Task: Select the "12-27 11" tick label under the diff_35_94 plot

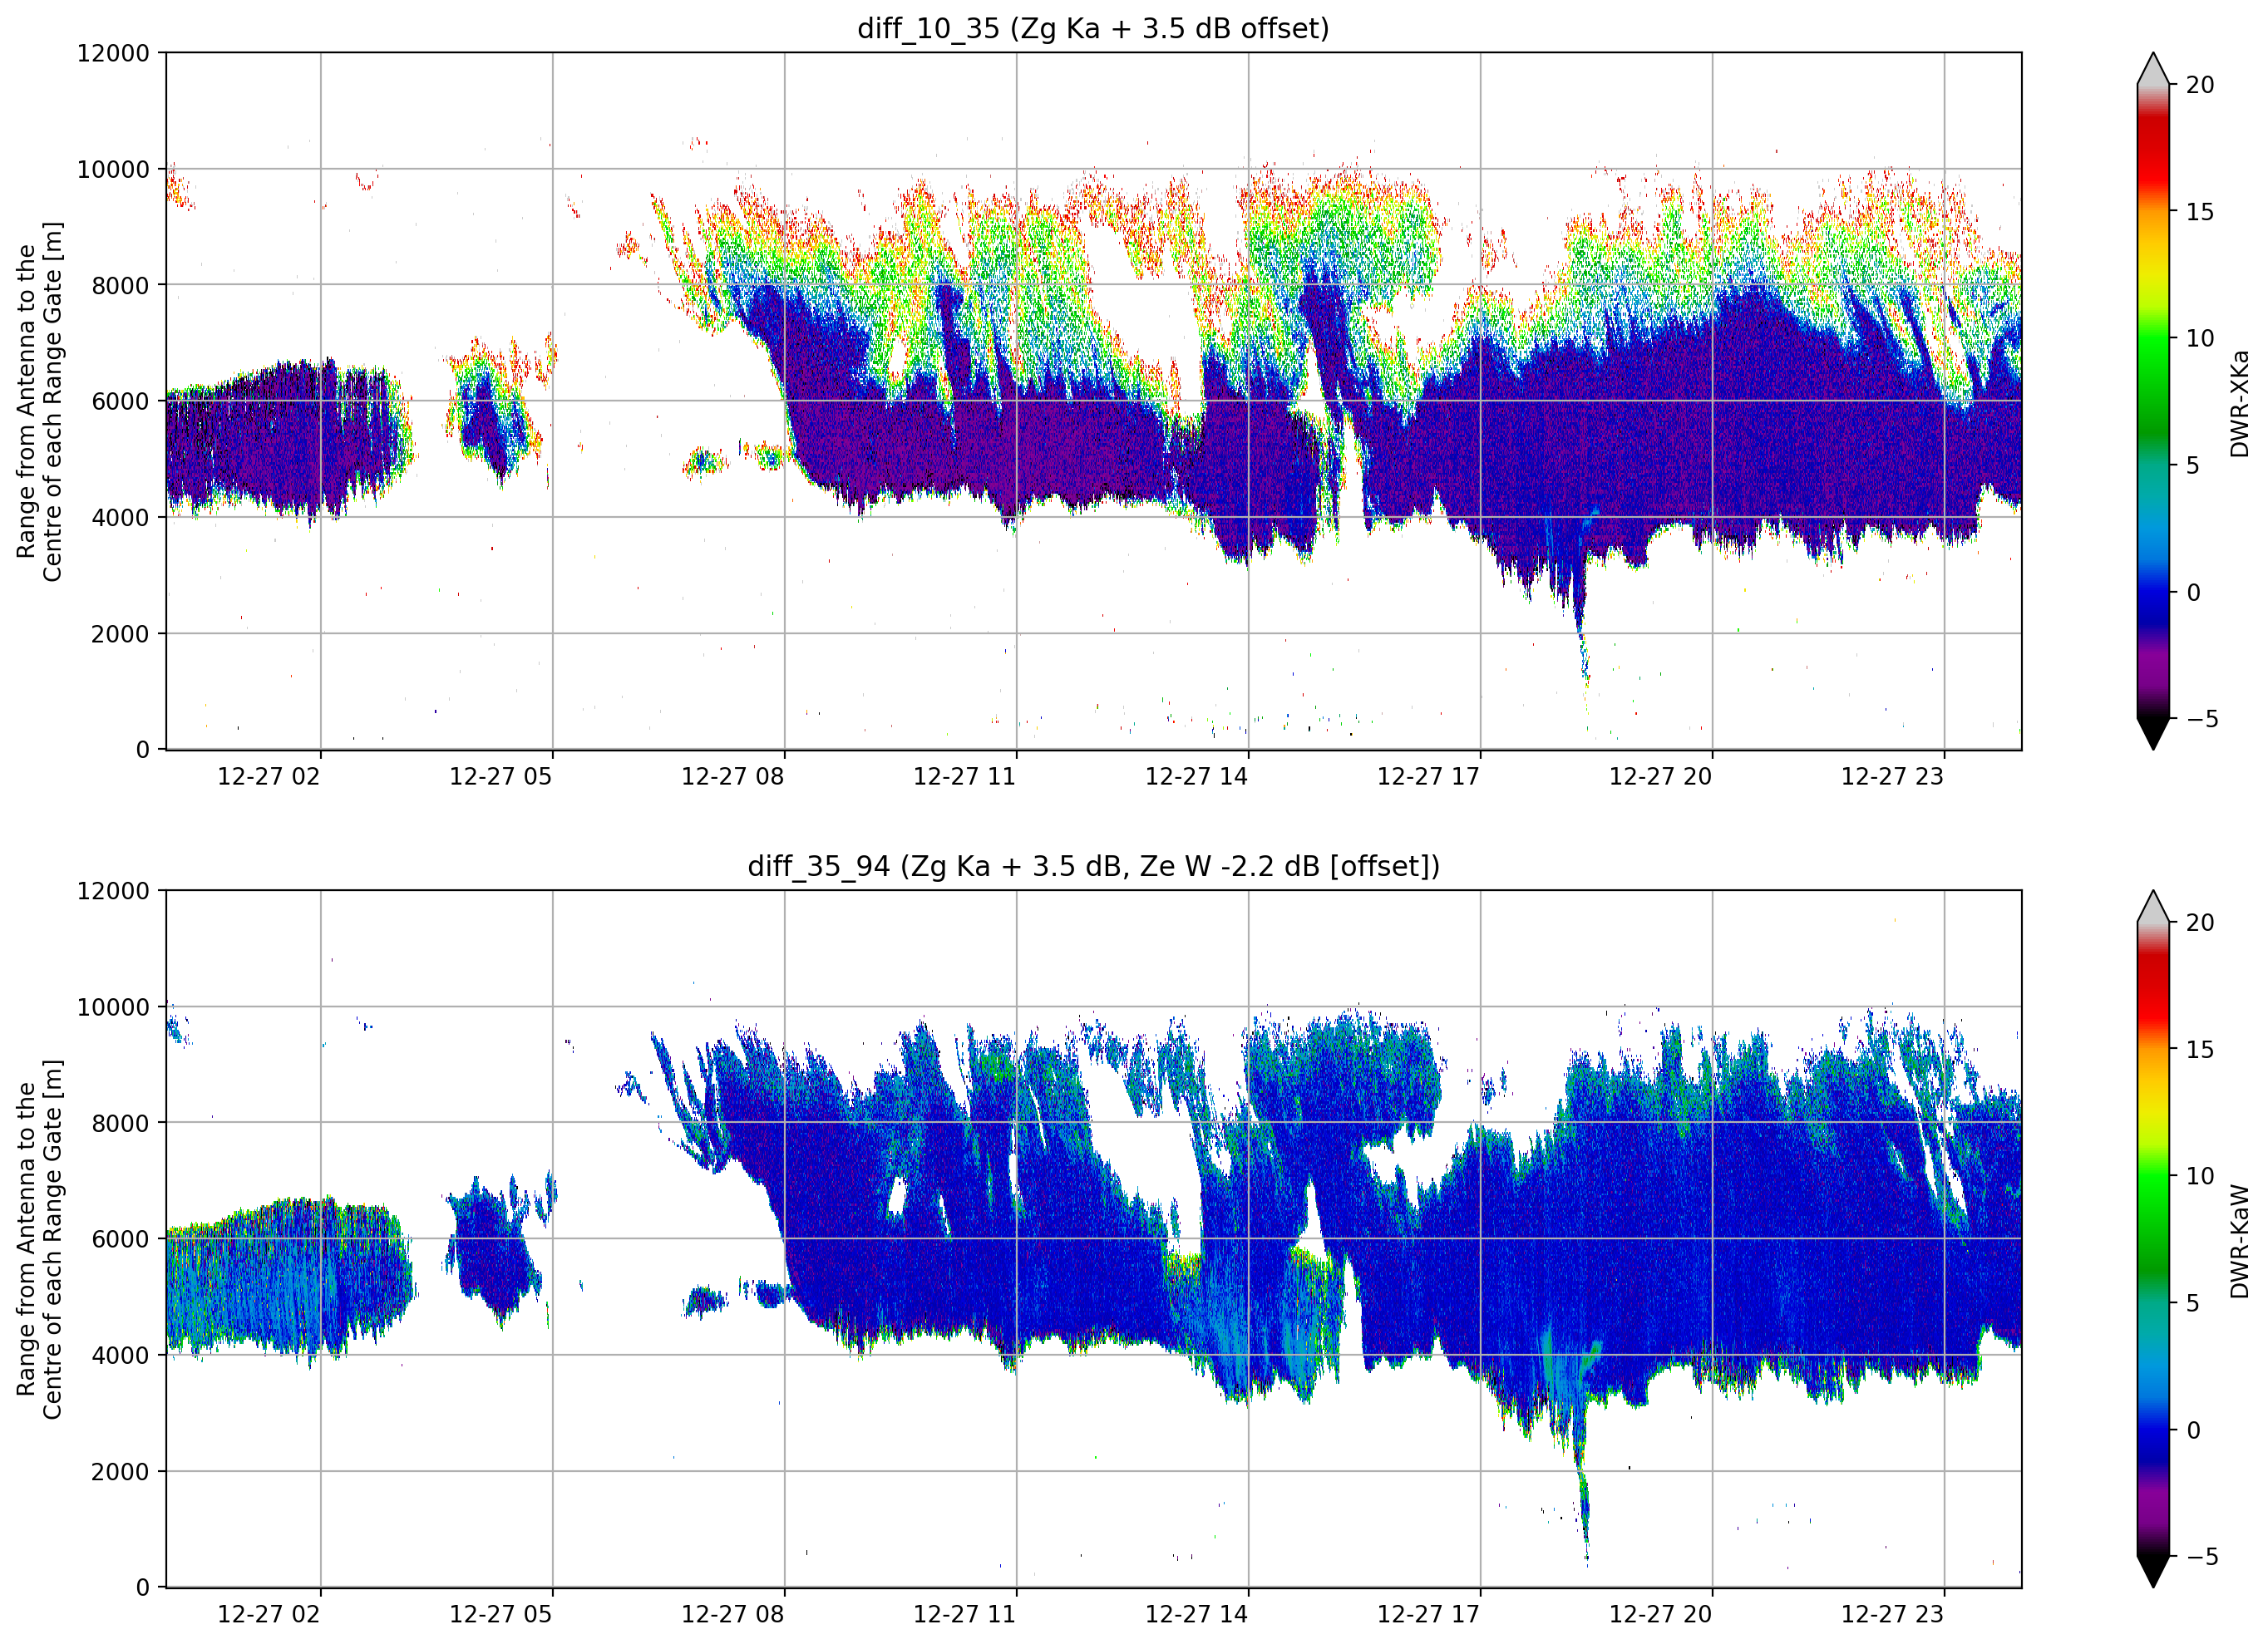Action: [x=965, y=1615]
